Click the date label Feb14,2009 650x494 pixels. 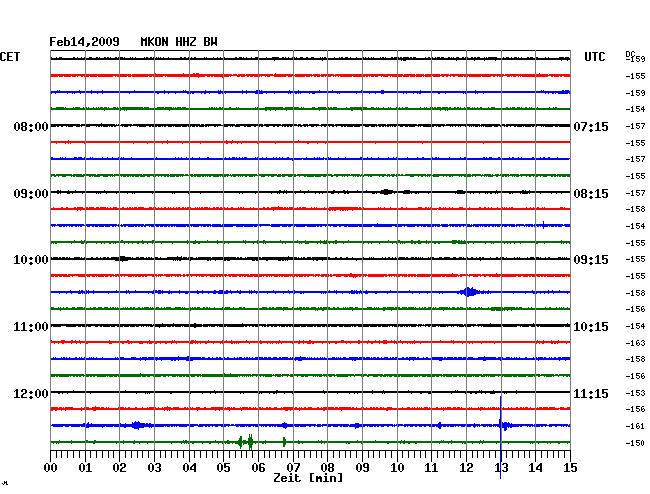click(84, 42)
